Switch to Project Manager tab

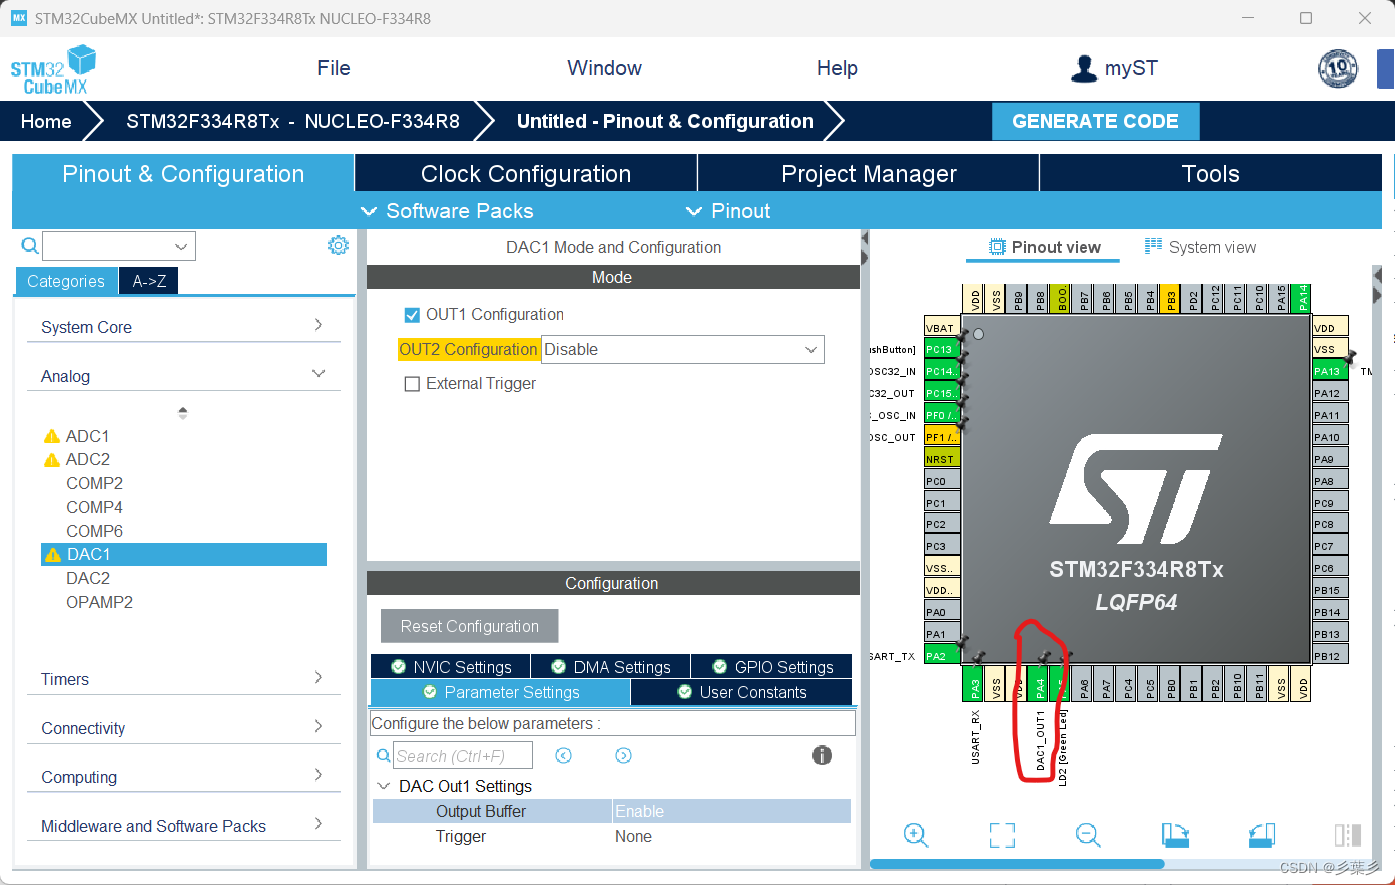(869, 173)
